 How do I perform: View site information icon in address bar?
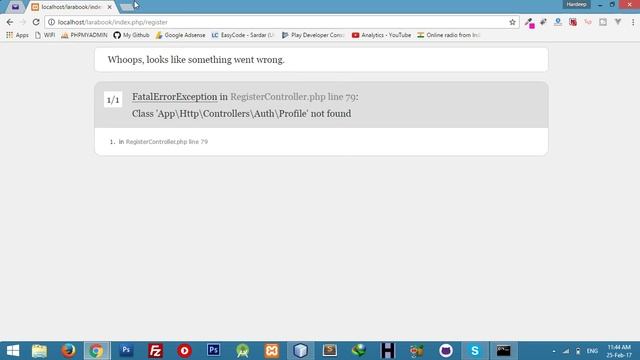click(51, 22)
